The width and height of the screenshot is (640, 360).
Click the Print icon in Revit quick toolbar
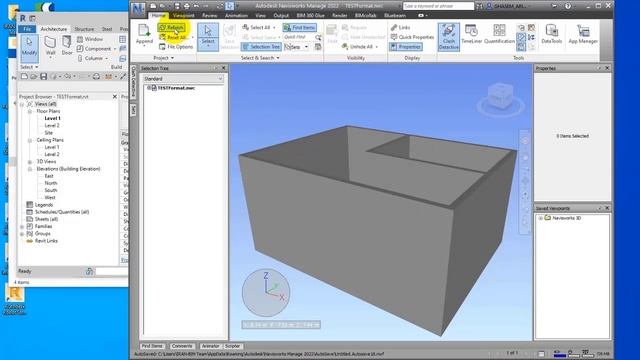(96, 76)
